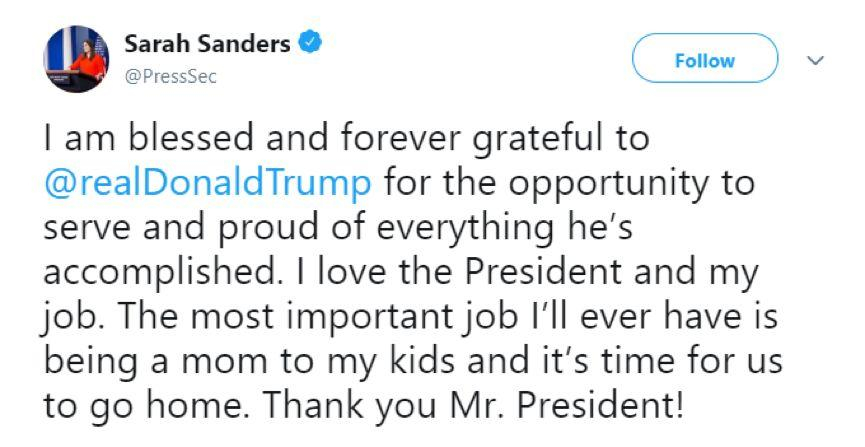Expand the chevron menu beside Follow
Screen dimensions: 865x447
(x=815, y=60)
